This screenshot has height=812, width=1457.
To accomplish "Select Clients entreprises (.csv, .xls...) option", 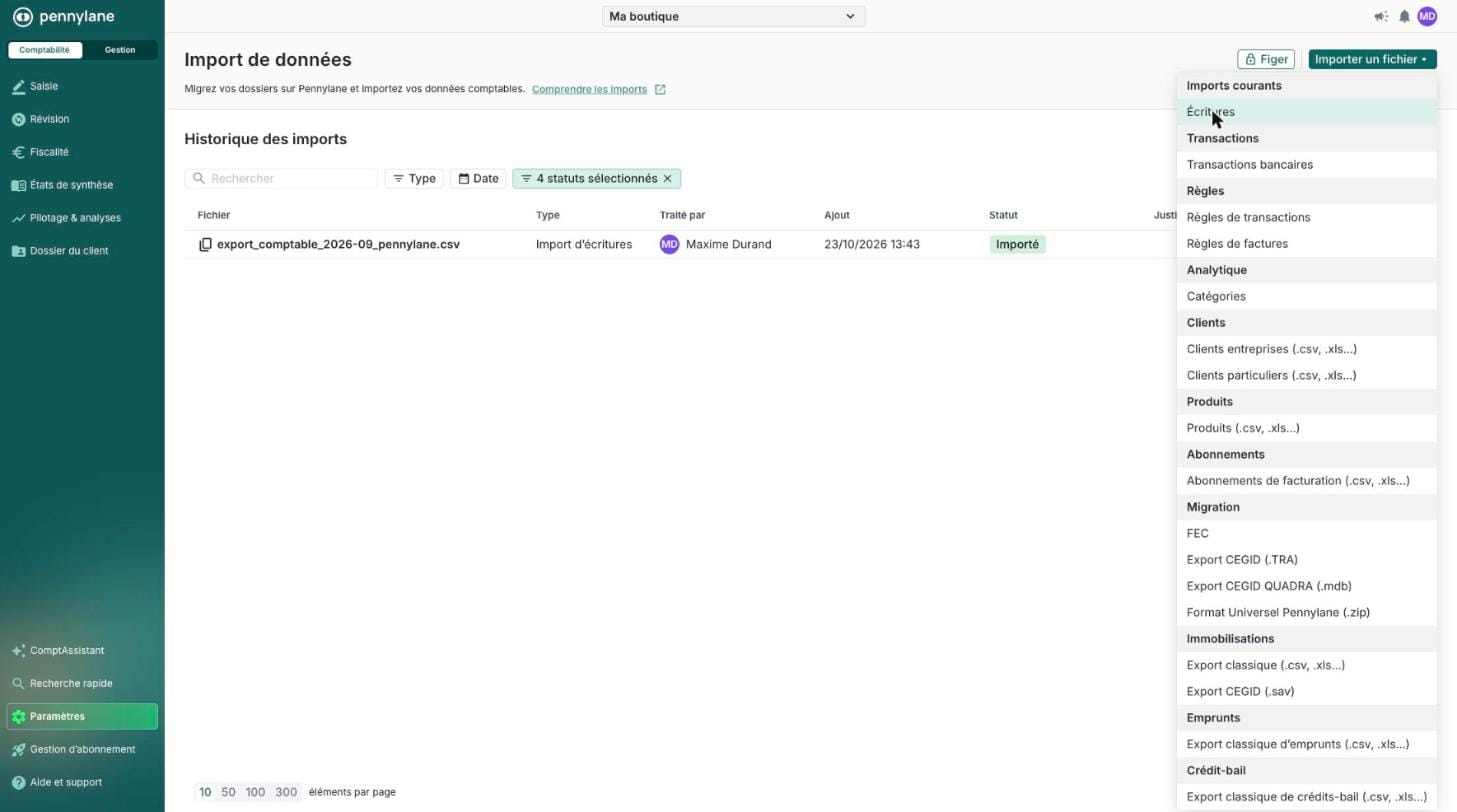I will point(1306,349).
